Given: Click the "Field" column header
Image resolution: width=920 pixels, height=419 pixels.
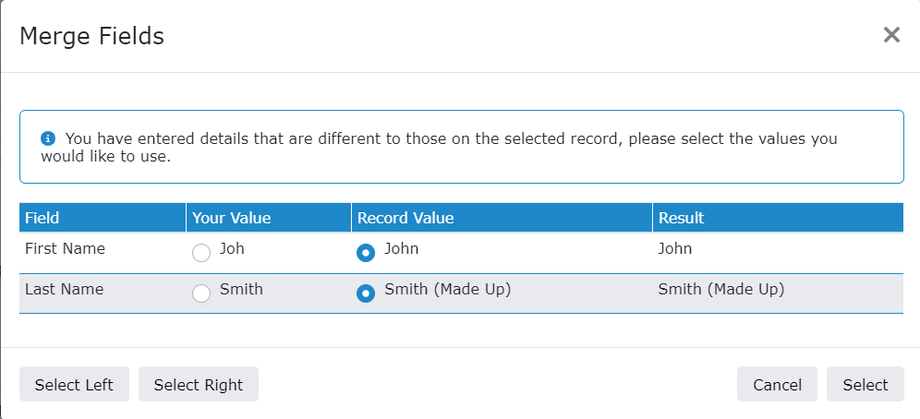Looking at the screenshot, I should pos(41,217).
